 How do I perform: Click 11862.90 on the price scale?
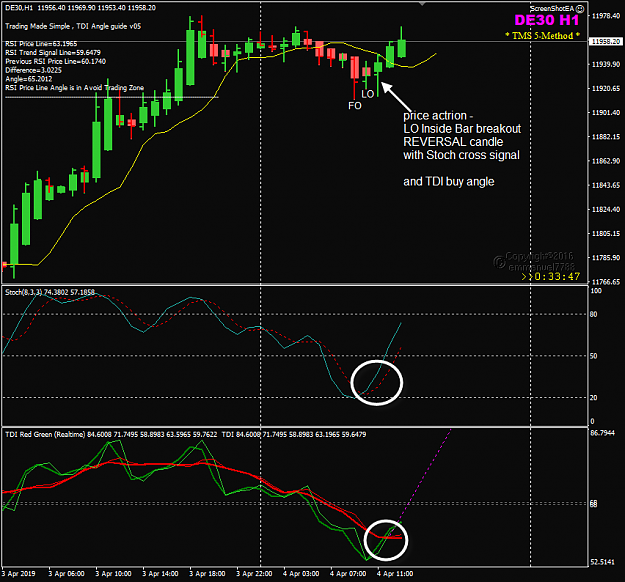[x=606, y=161]
